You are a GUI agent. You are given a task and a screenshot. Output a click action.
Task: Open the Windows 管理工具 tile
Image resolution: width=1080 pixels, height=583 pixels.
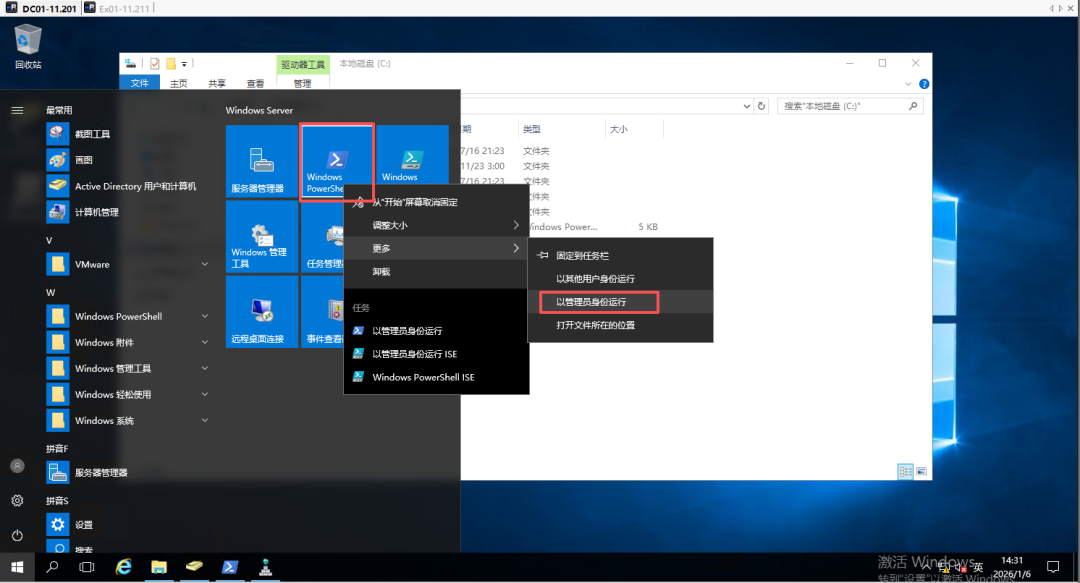(262, 236)
